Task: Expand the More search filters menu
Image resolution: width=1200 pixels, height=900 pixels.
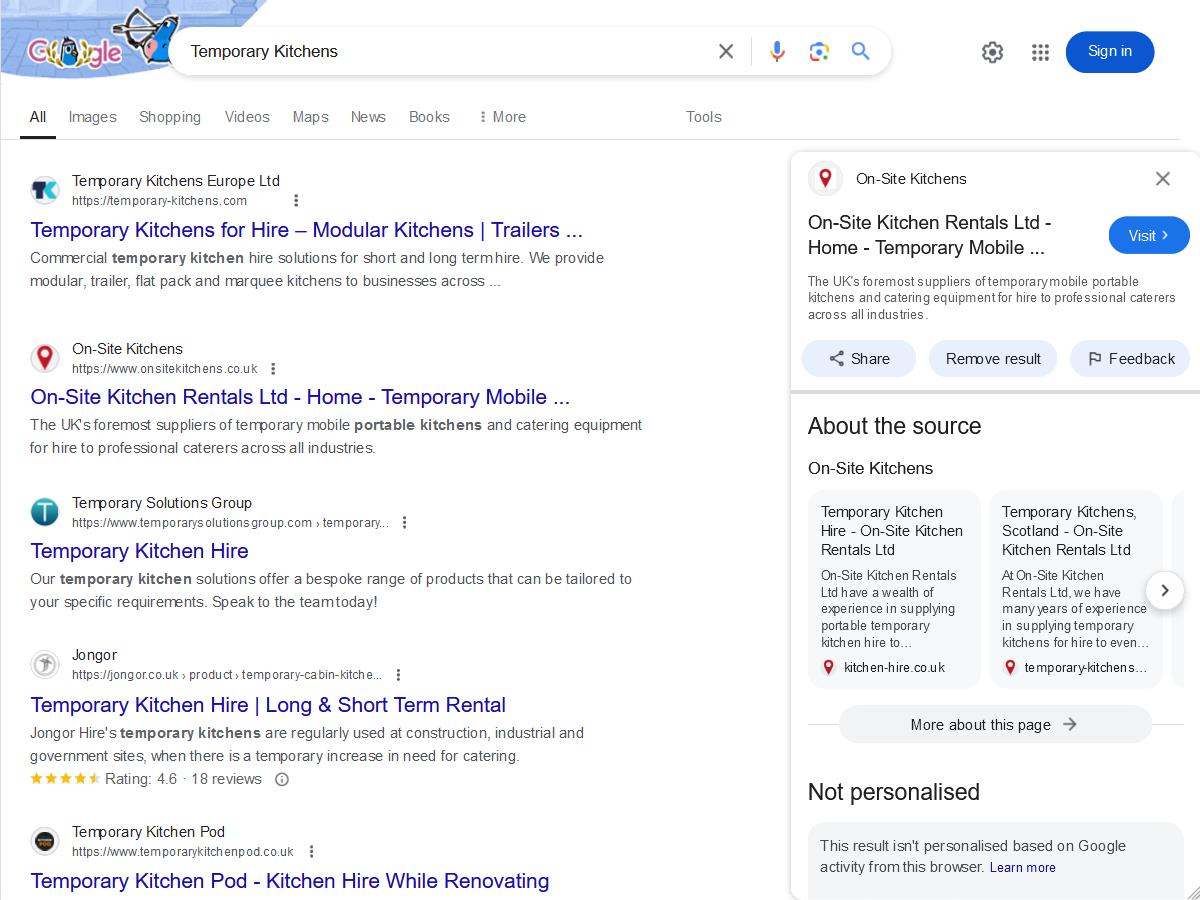Action: click(502, 117)
